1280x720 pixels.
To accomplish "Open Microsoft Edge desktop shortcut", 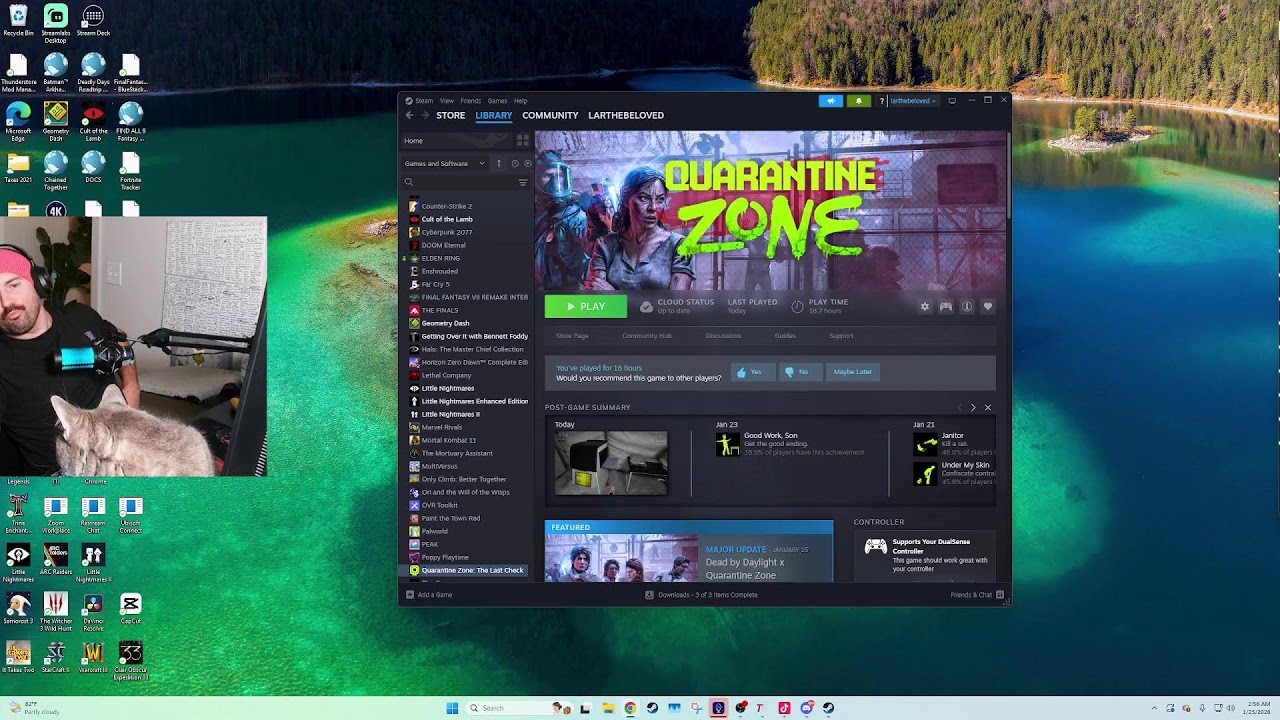I will click(x=18, y=120).
